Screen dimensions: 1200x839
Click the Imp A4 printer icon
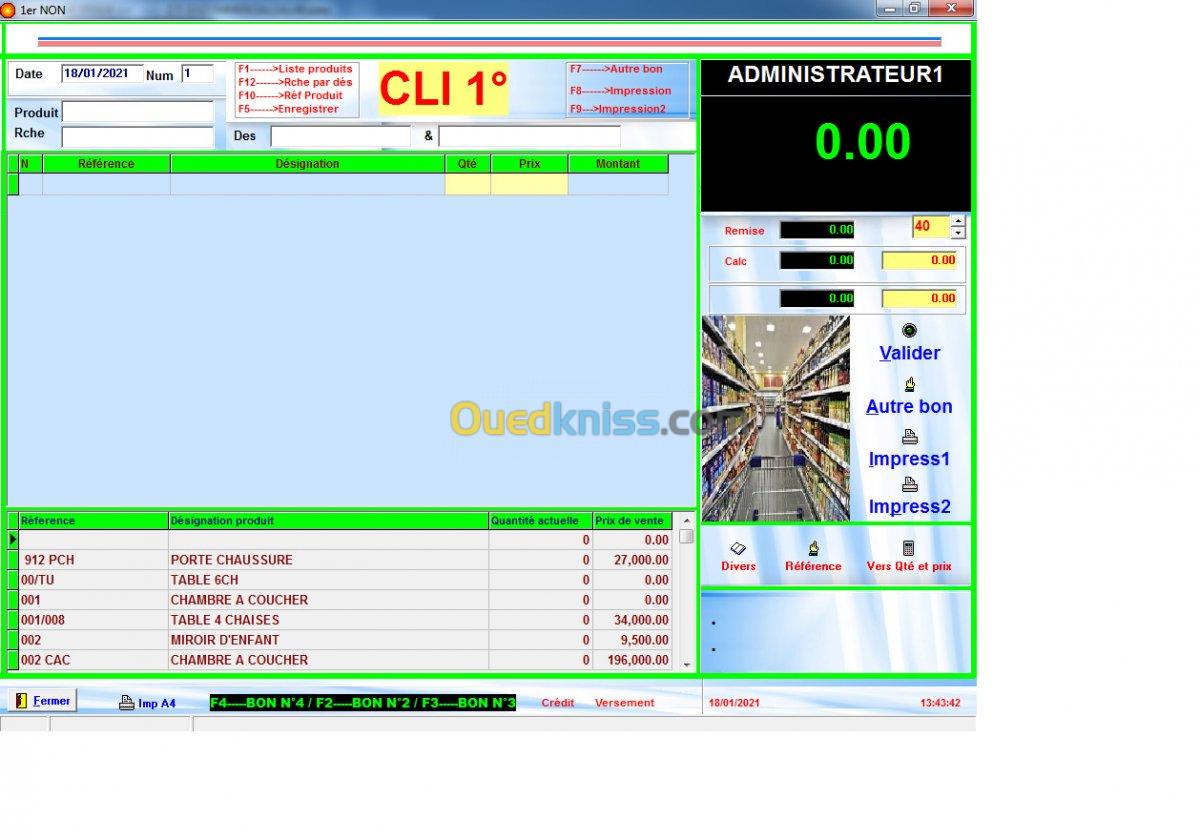click(x=127, y=703)
